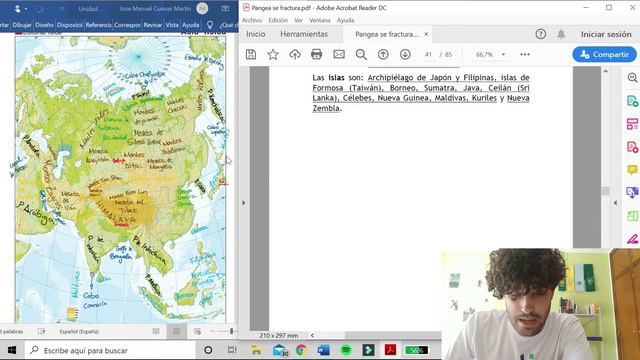The width and height of the screenshot is (640, 360).
Task: Open the Diseño ribbon tab in Word
Action: coord(44,25)
